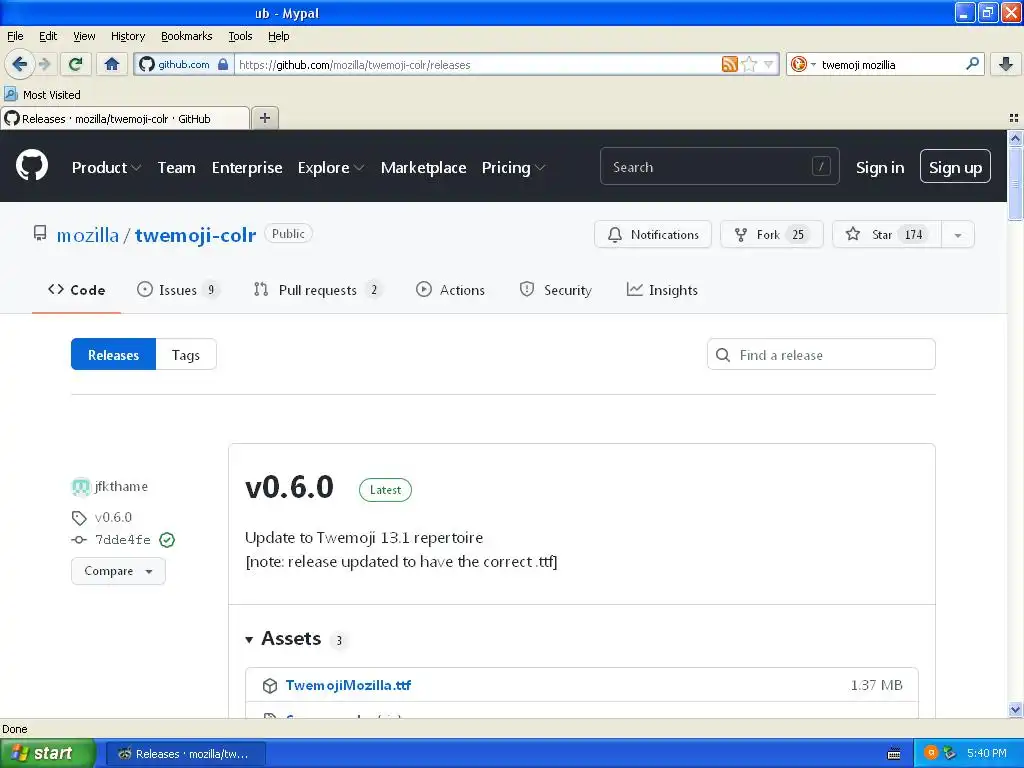Image resolution: width=1024 pixels, height=768 pixels.
Task: Focus the Find a release field
Action: click(821, 355)
